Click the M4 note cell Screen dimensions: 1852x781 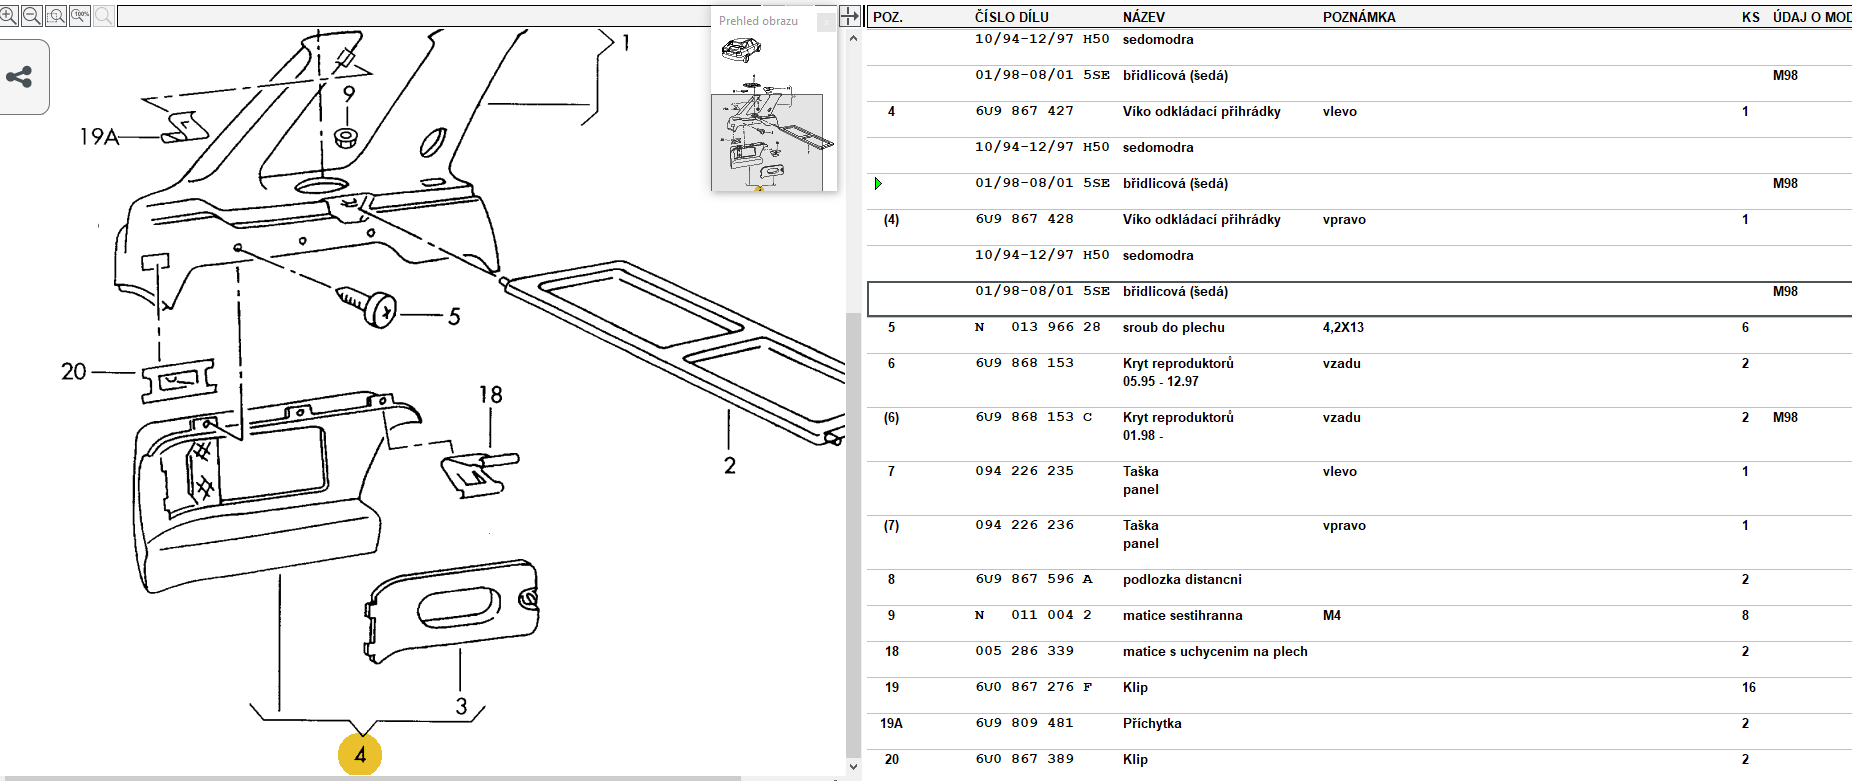click(1332, 615)
